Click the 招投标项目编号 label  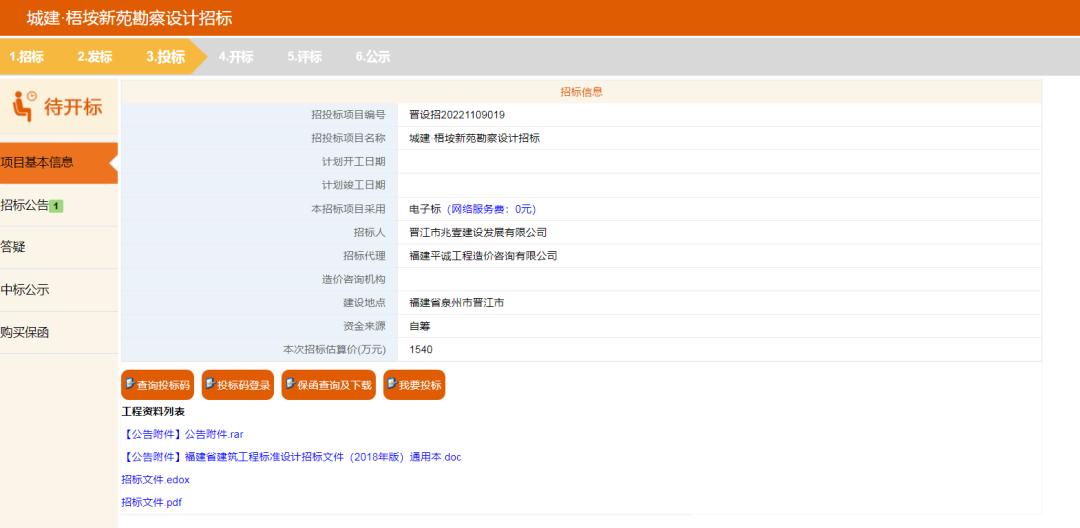349,115
